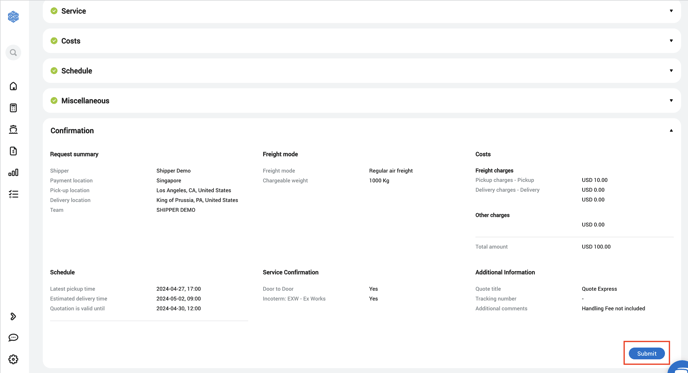Click quotation validity '2024-04-30, 12:00'
This screenshot has width=688, height=373.
click(179, 308)
